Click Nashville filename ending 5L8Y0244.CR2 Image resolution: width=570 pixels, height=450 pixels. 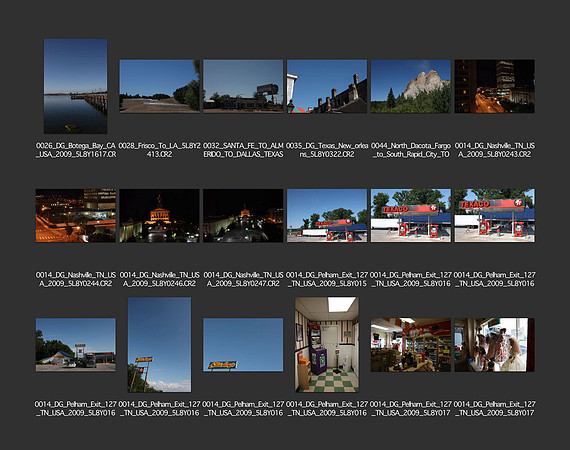point(76,279)
